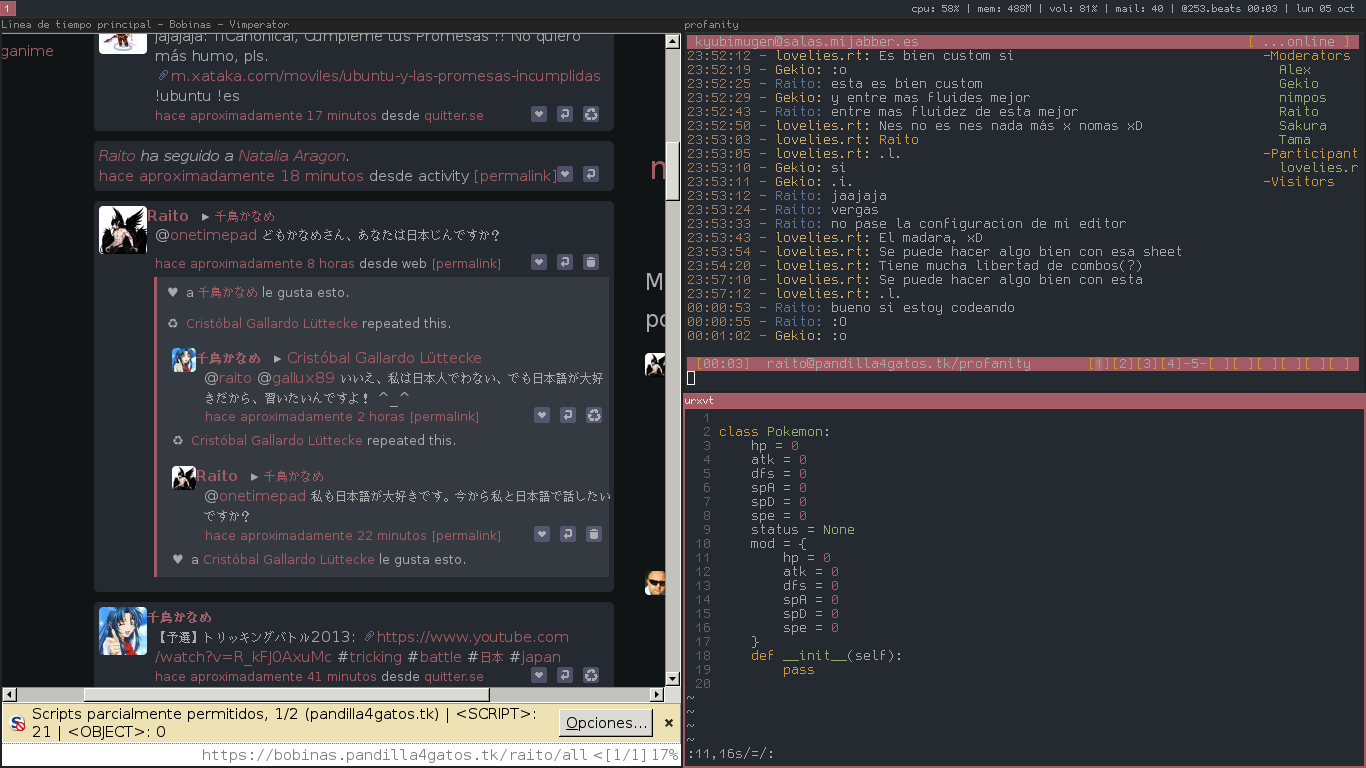
Task: Open the #tricking hashtag
Action: pos(369,657)
